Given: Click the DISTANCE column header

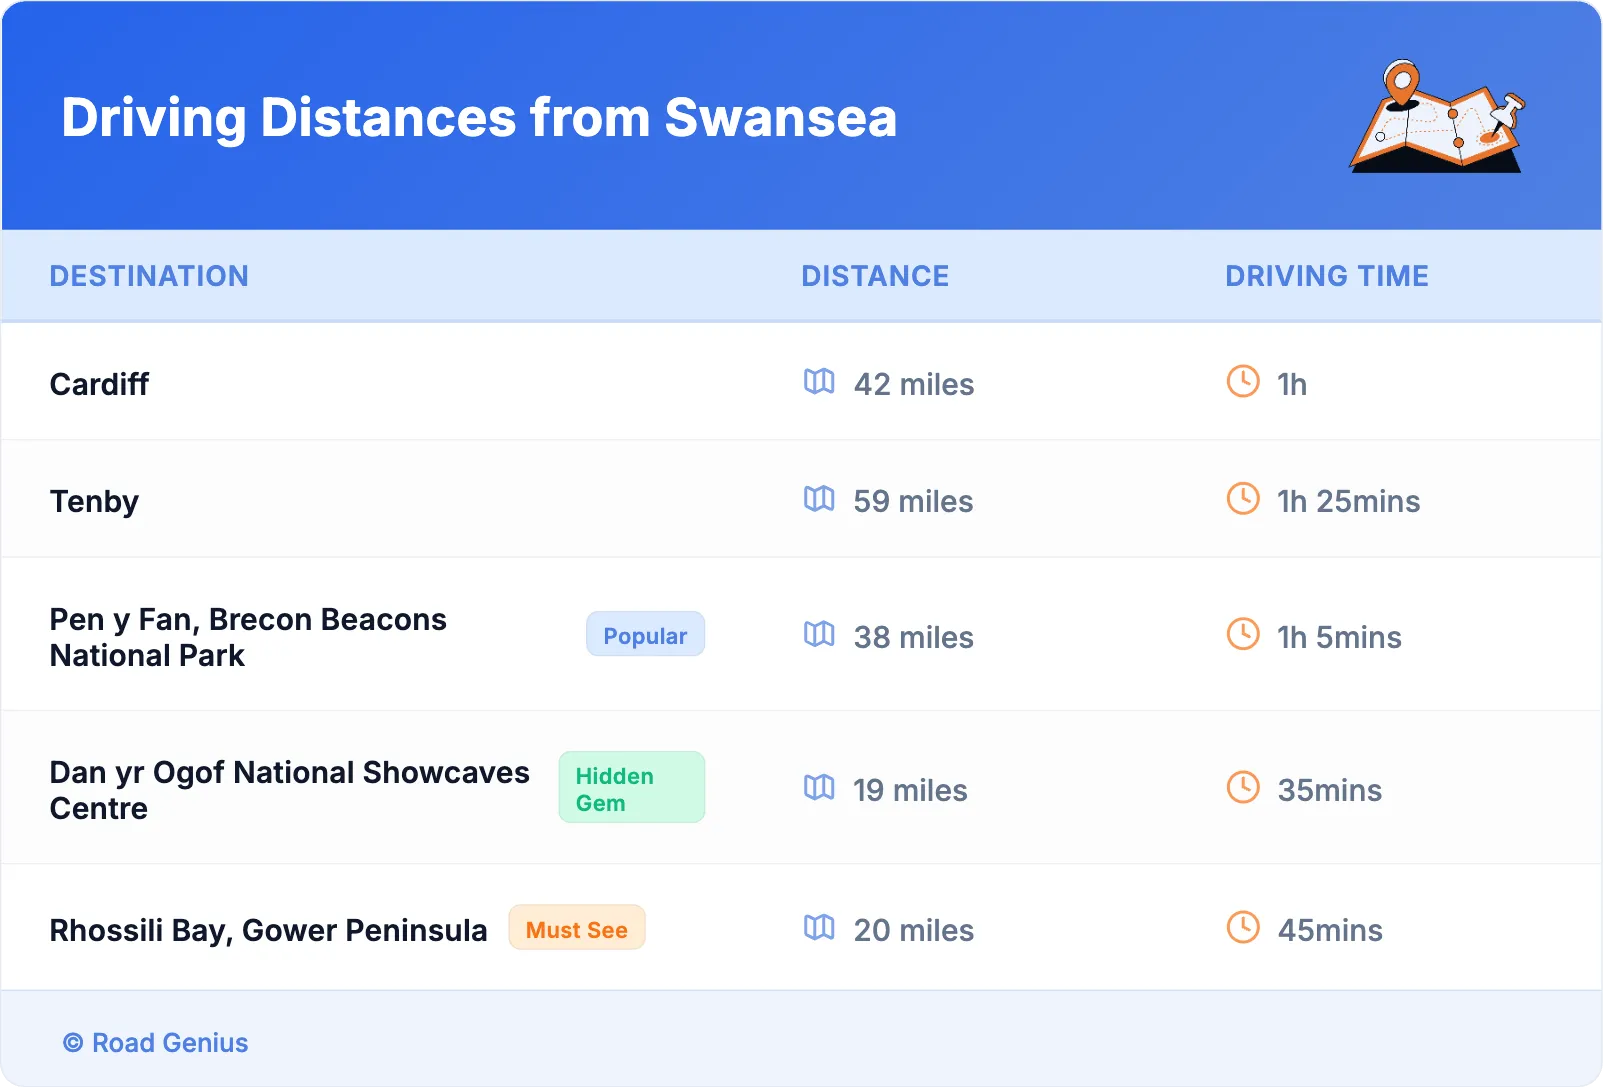Looking at the screenshot, I should (x=875, y=276).
